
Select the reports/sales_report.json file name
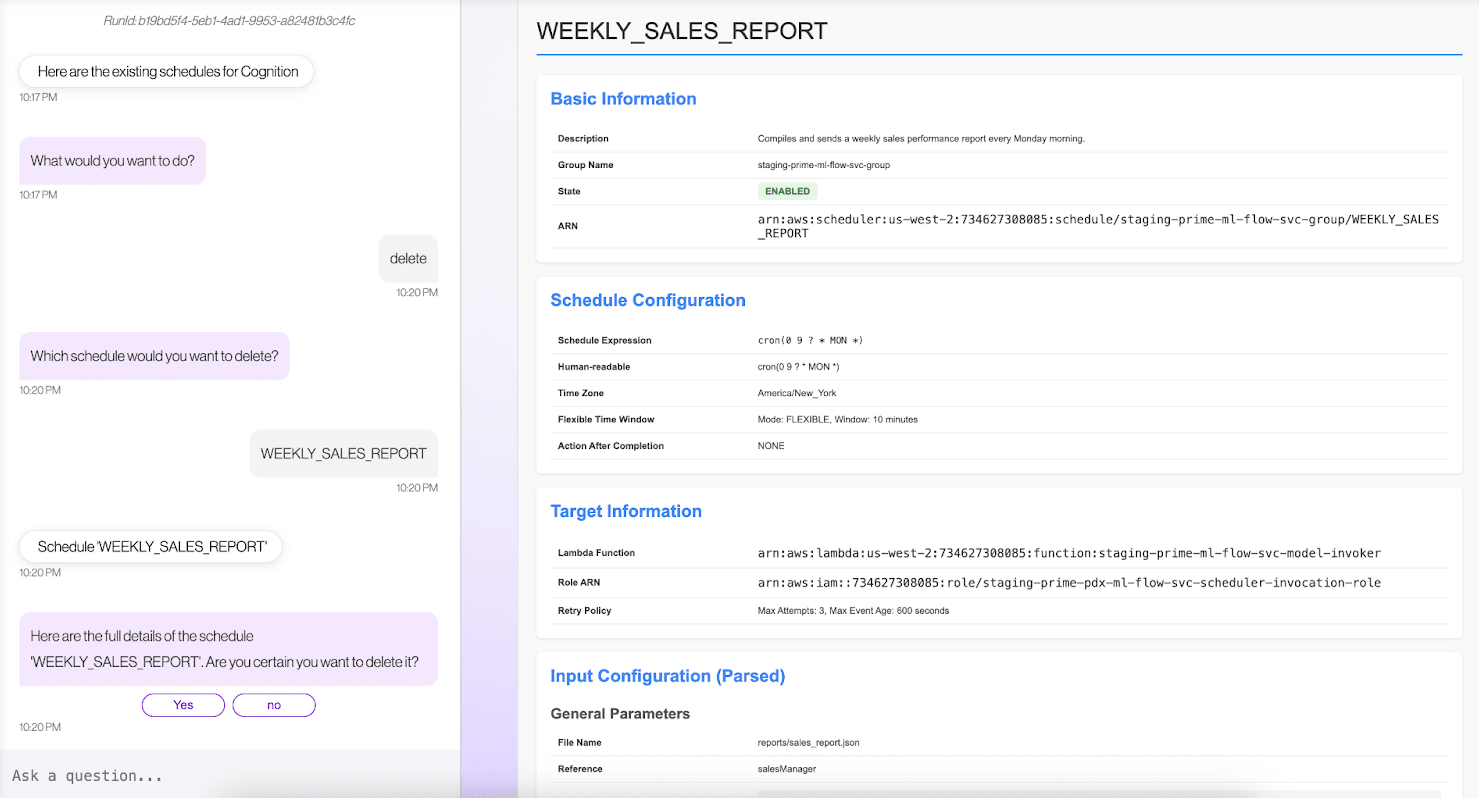808,743
